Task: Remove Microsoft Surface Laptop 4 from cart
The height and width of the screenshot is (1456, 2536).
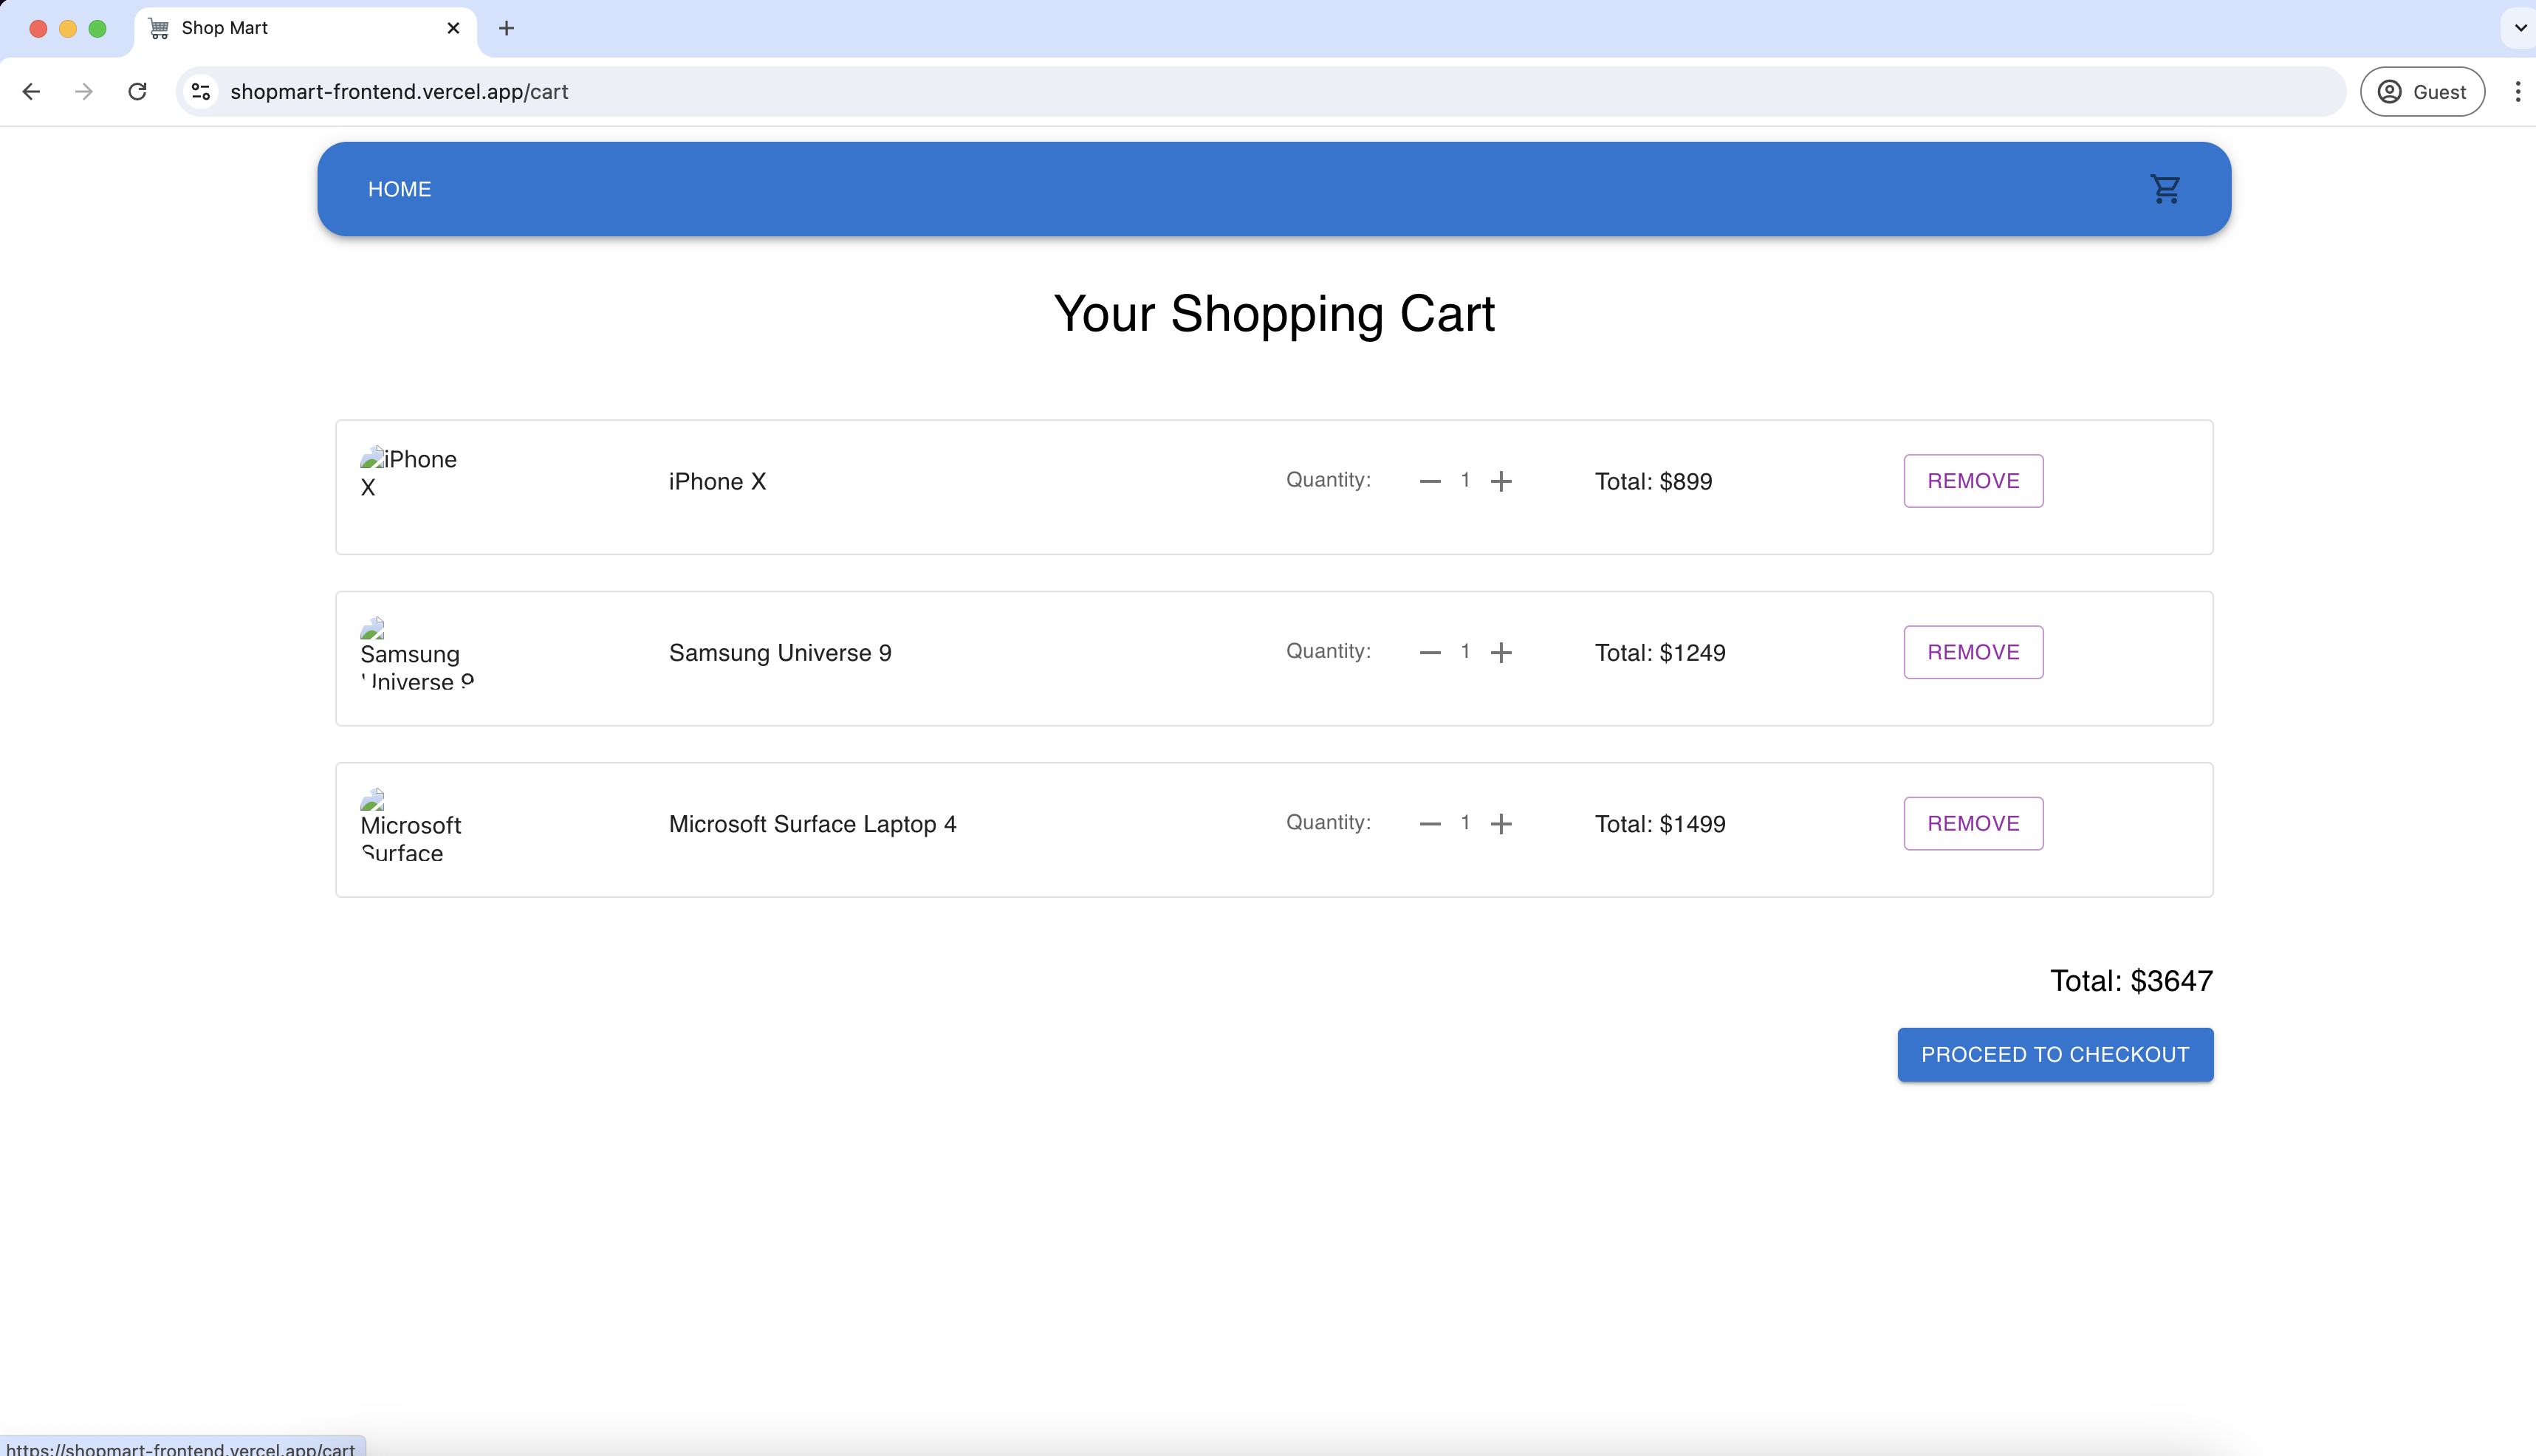Action: coord(1973,823)
